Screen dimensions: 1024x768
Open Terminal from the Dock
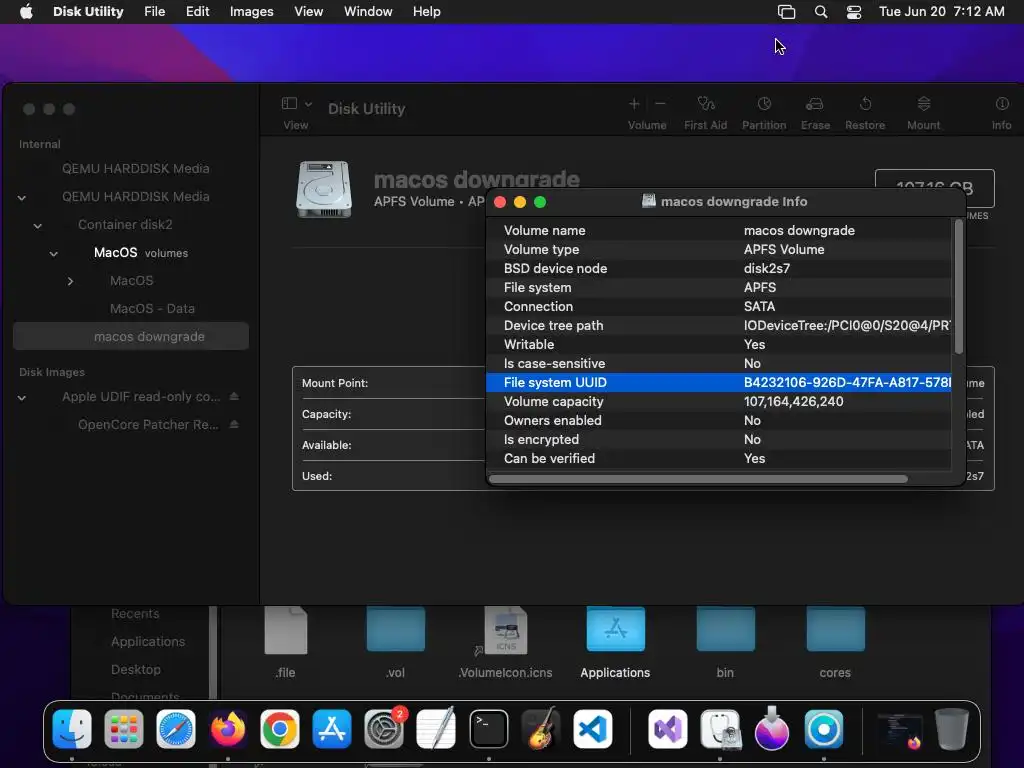click(x=488, y=729)
